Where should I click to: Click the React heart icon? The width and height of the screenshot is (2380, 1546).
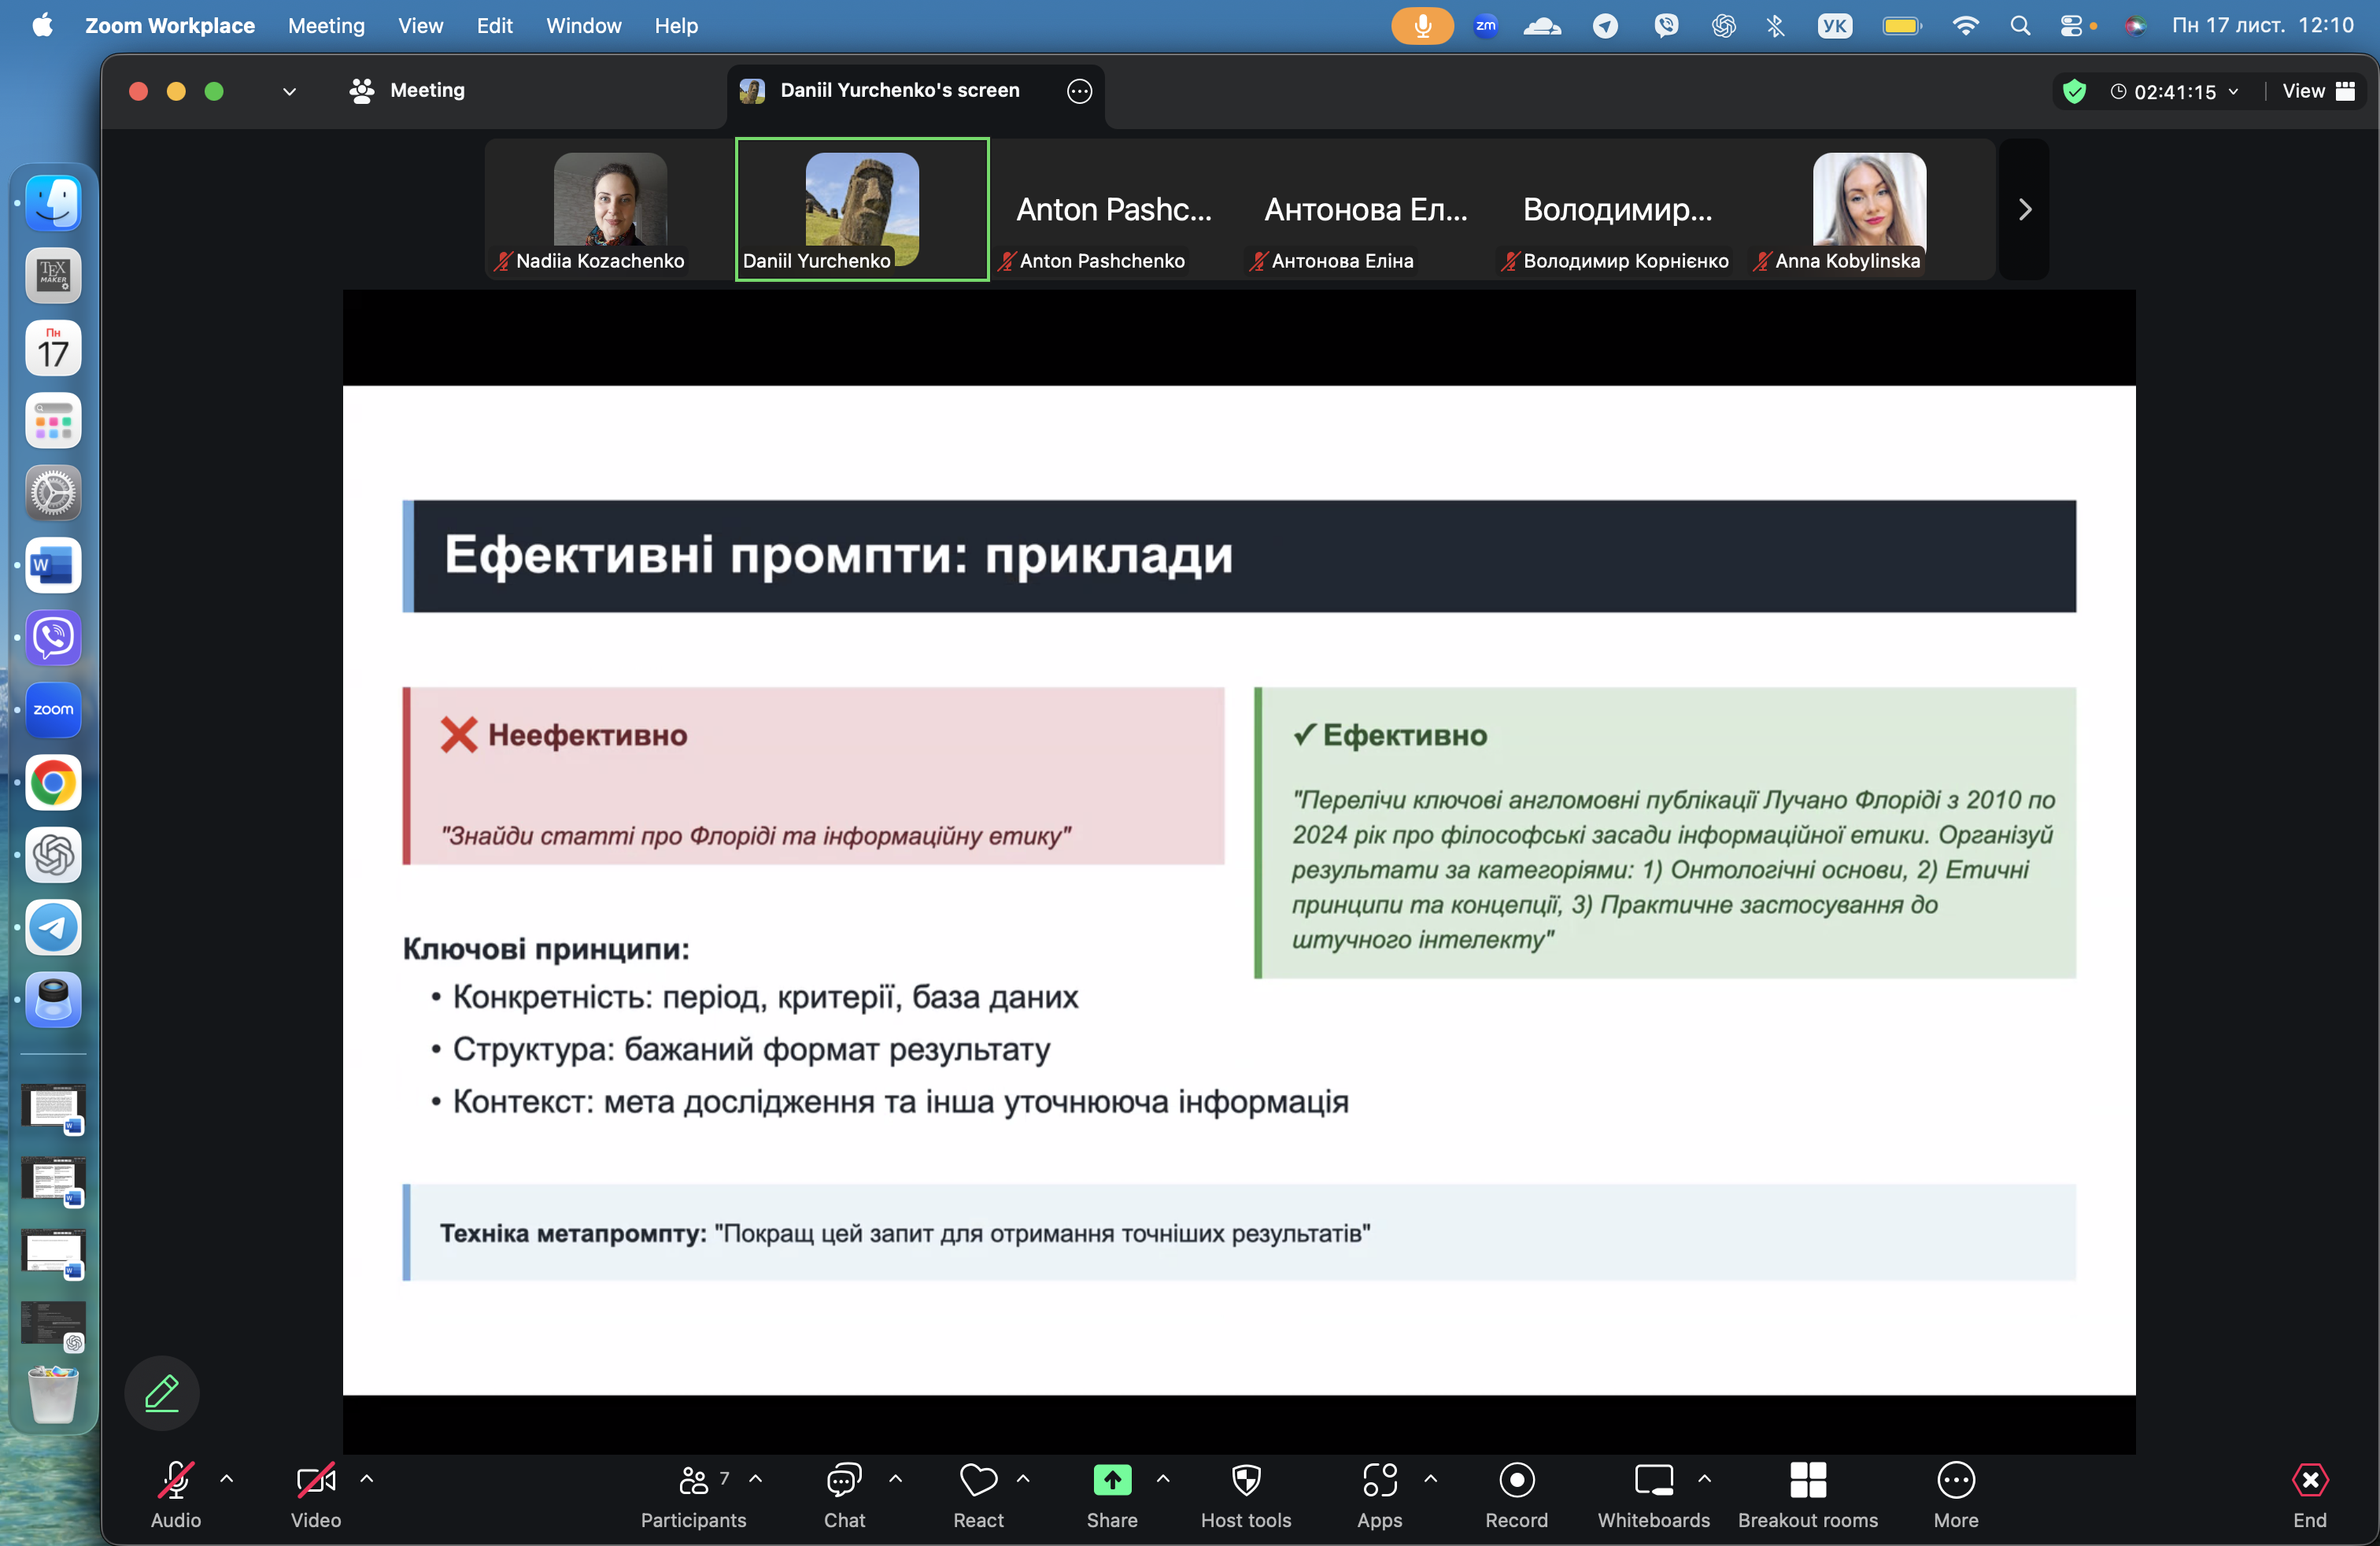(977, 1480)
